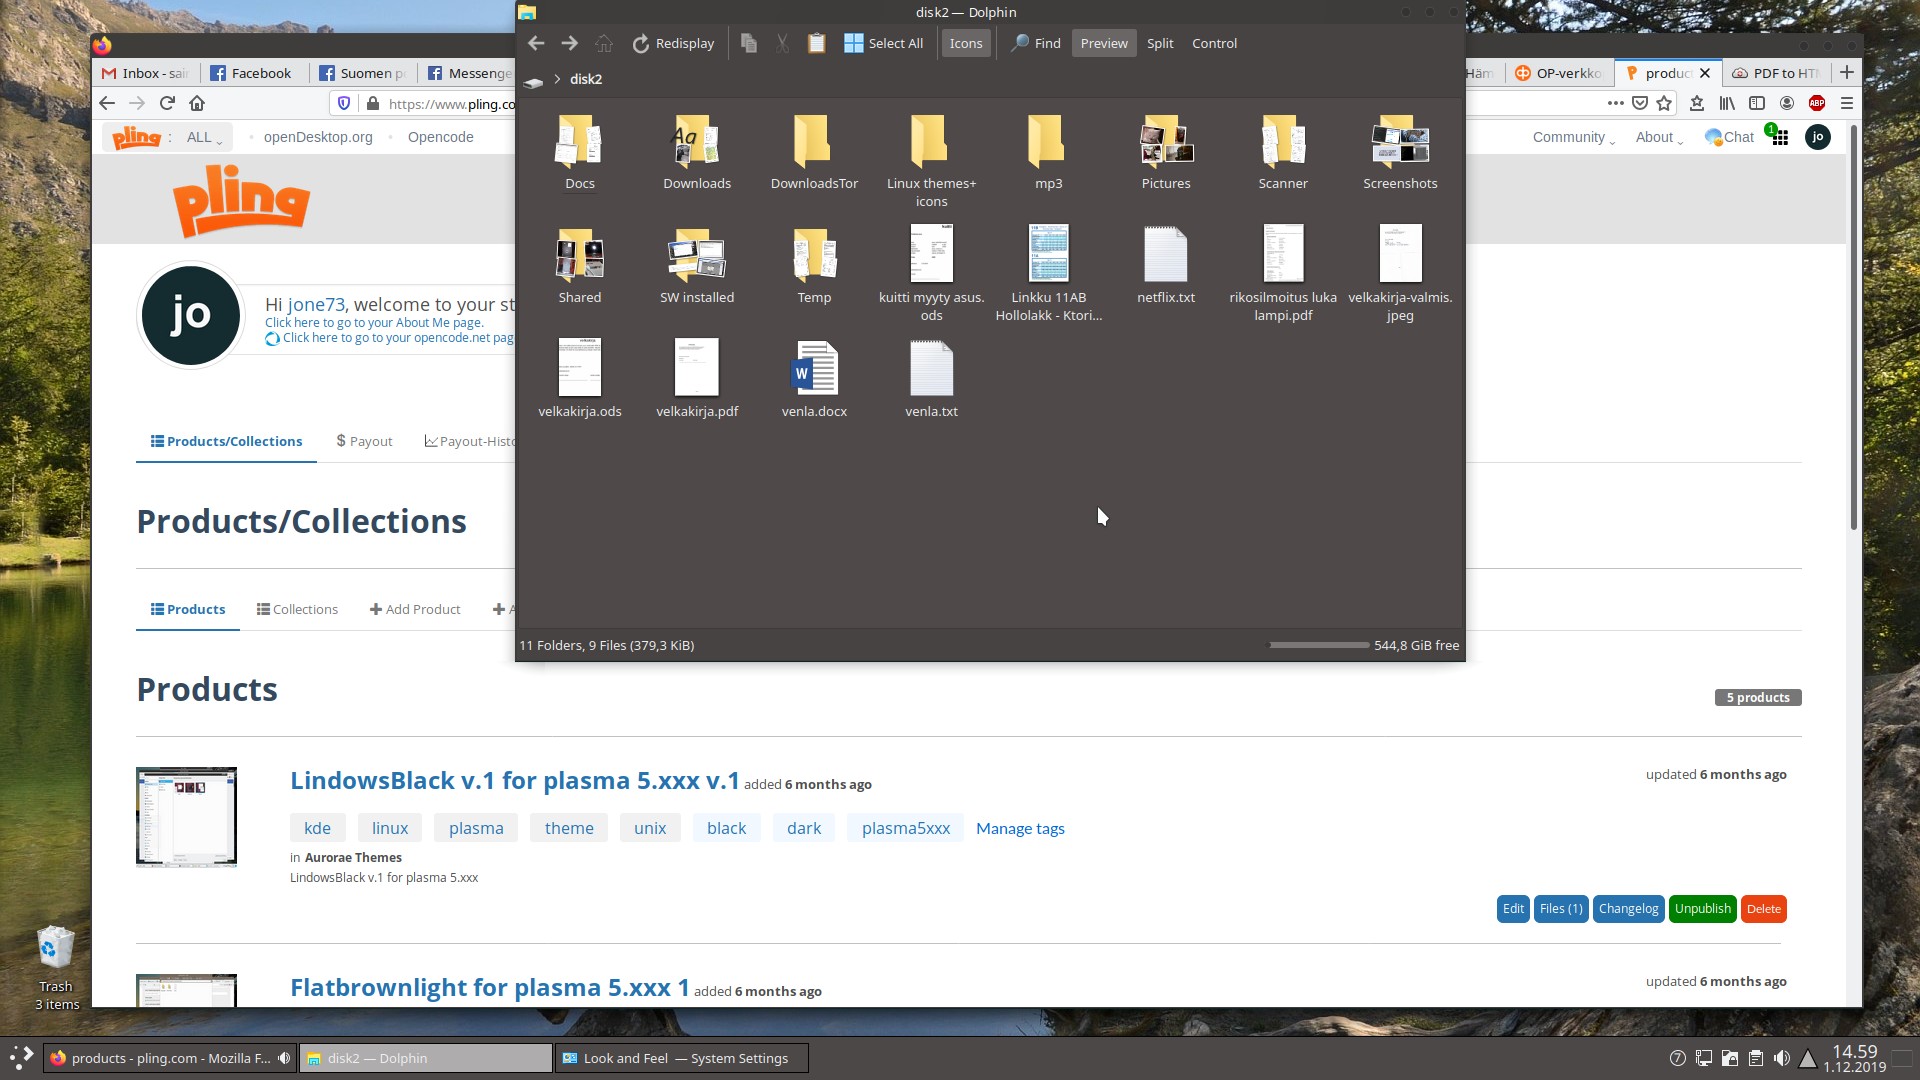Switch to the PDF to HTML tab in Firefox
Viewport: 1920px width, 1080px height.
[1776, 73]
